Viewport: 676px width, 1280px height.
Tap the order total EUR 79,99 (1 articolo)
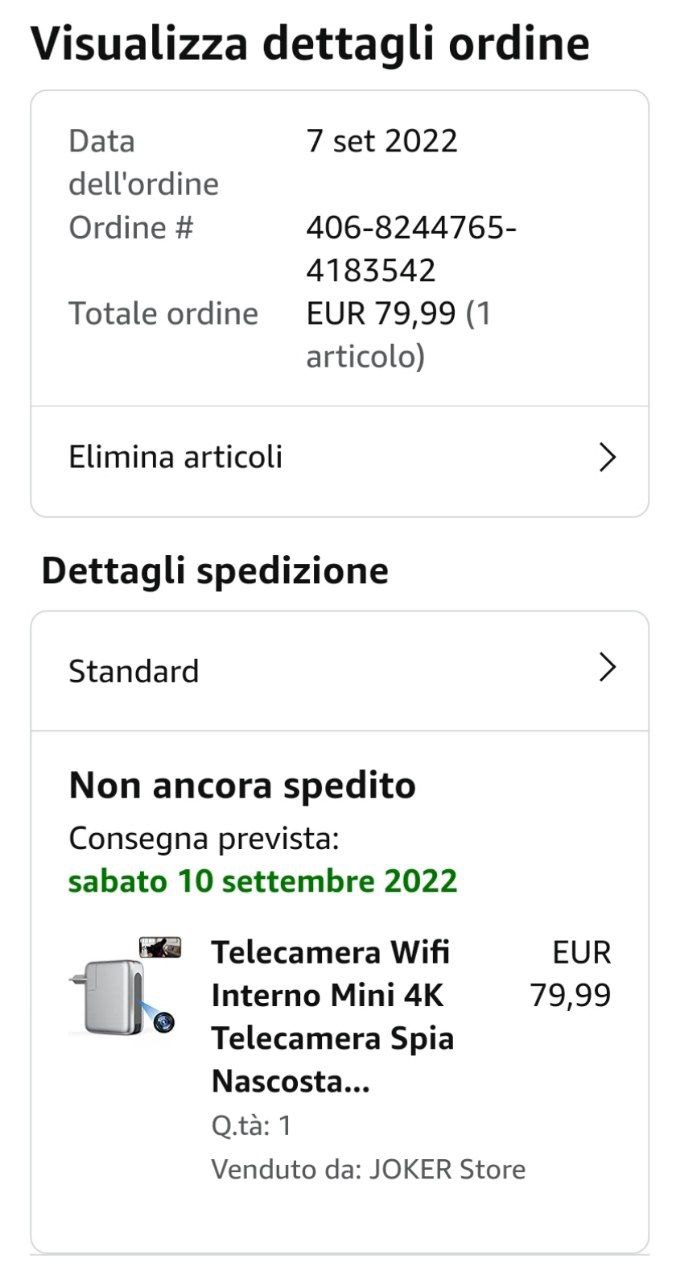[x=398, y=335]
